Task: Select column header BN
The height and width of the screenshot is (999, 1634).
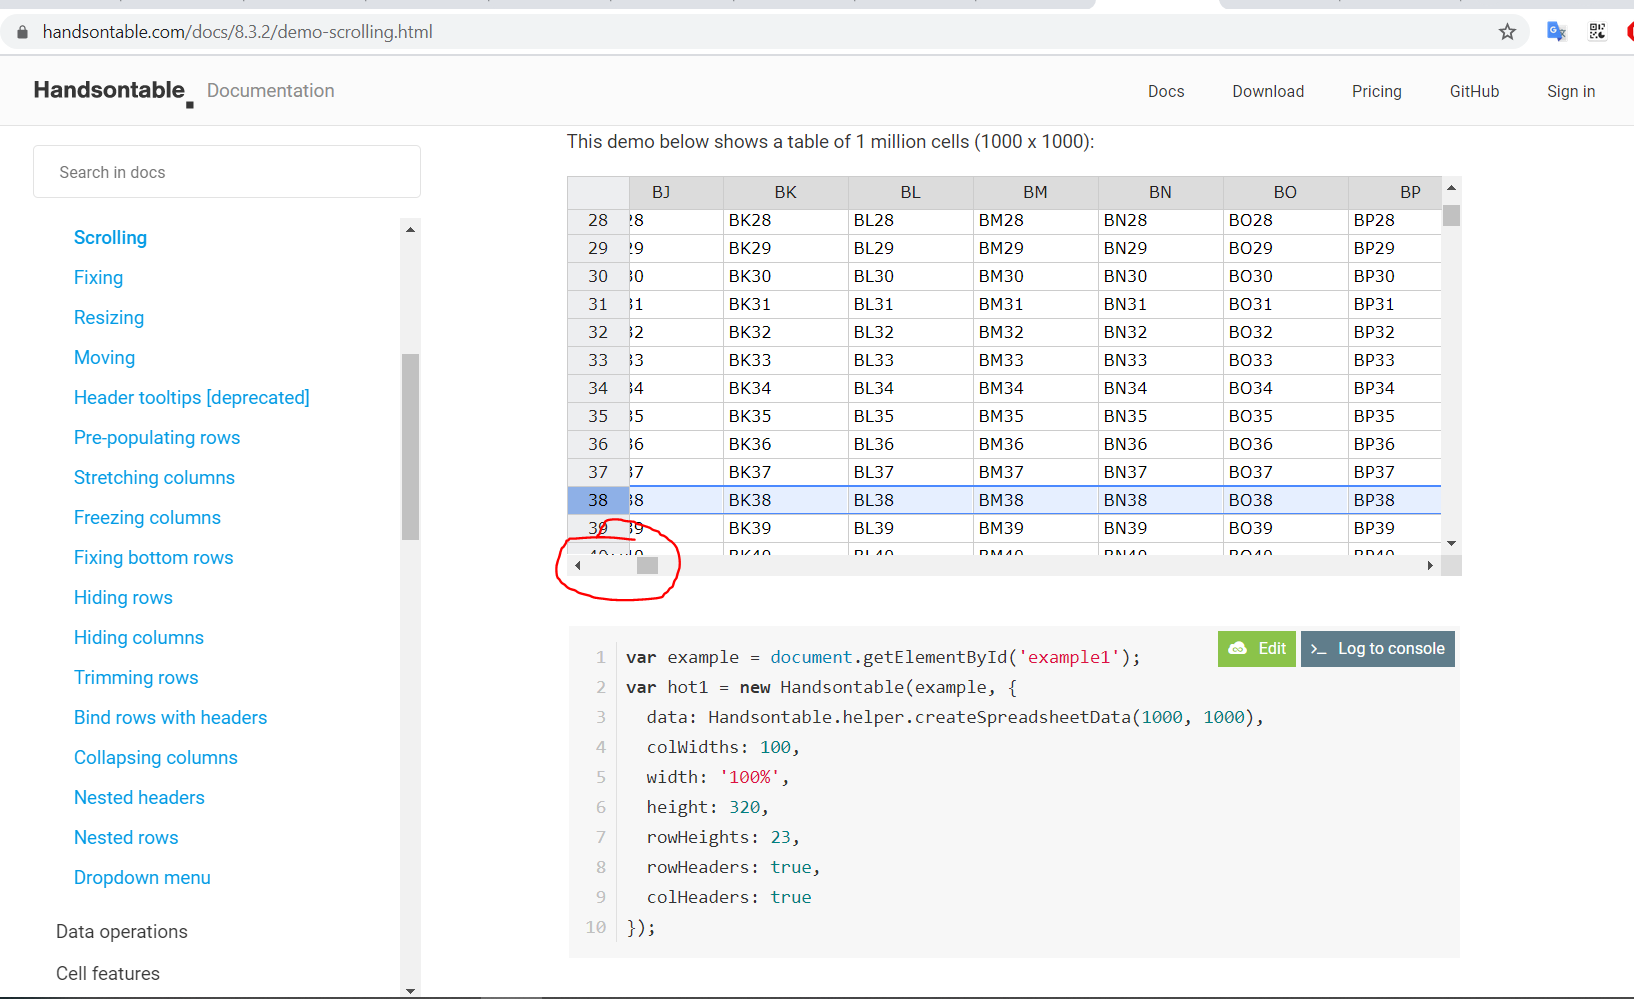Action: click(1161, 192)
